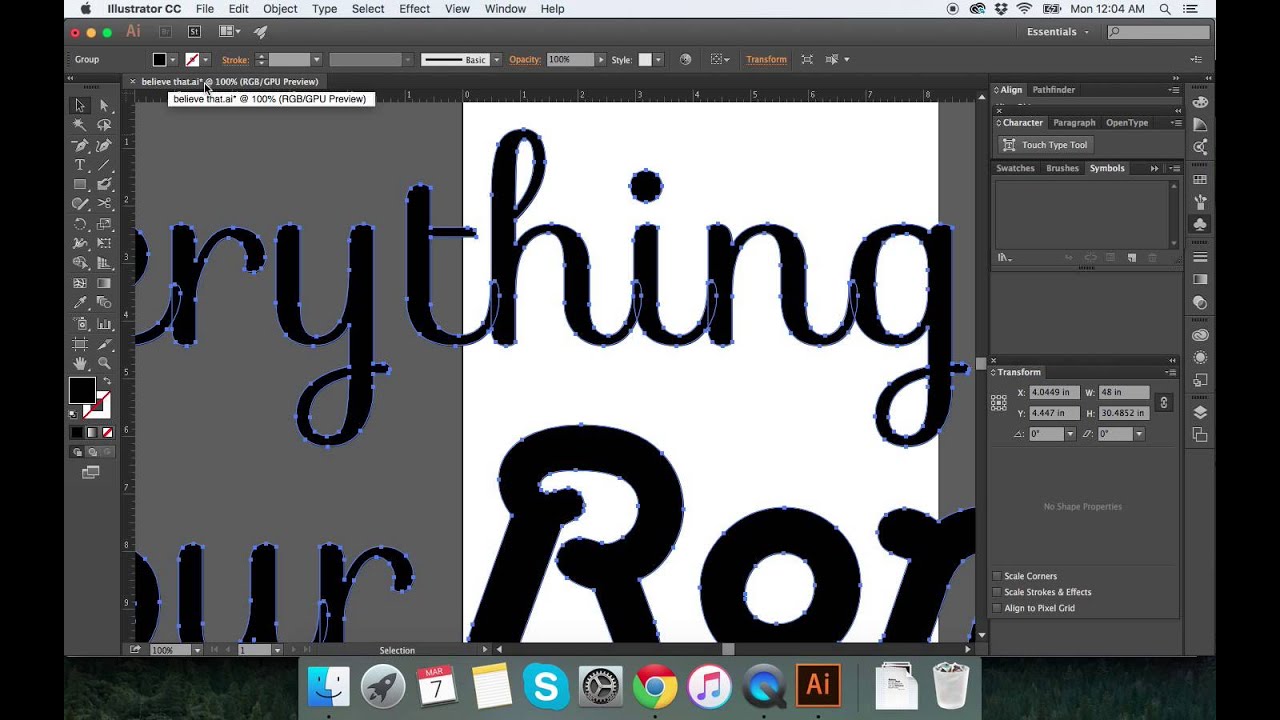Click the X position field
This screenshot has height=720, width=1280.
click(1053, 392)
